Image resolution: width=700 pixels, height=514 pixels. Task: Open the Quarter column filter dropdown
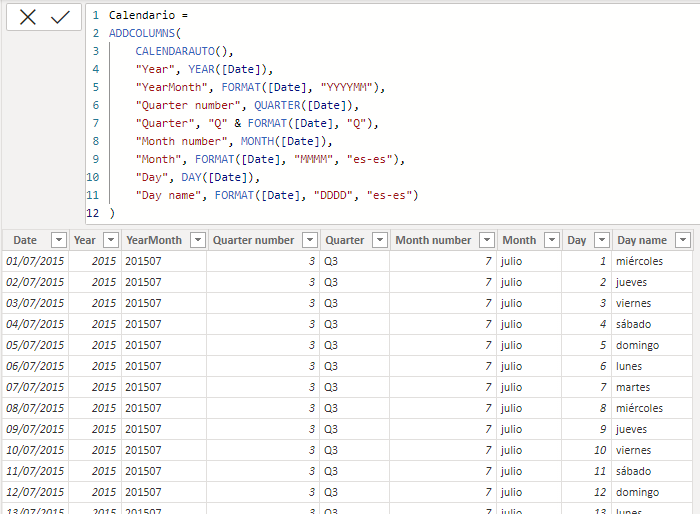(378, 240)
